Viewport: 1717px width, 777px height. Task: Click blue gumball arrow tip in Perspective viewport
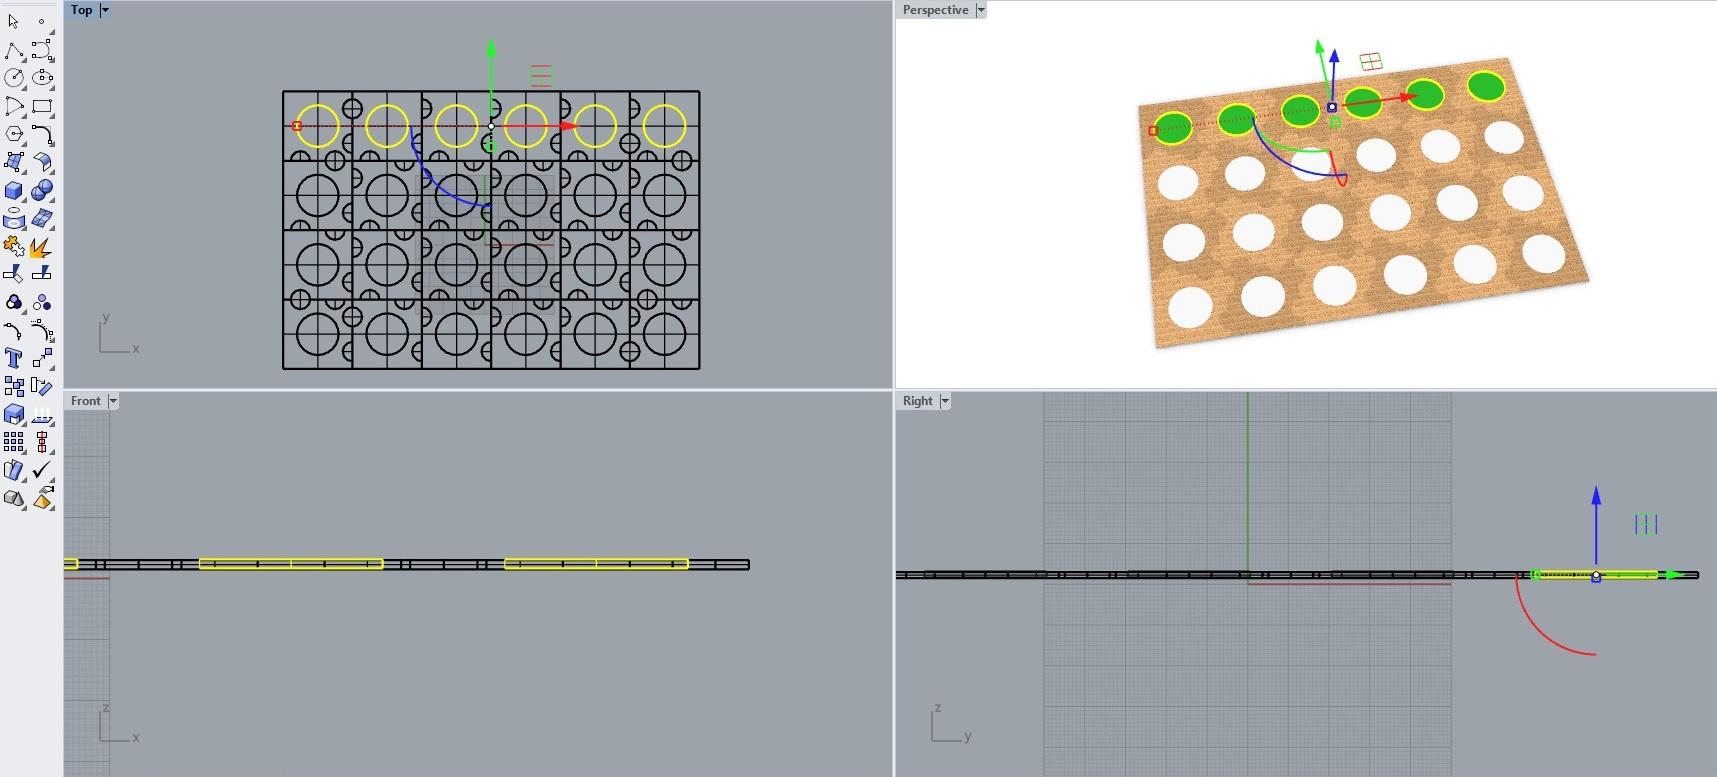1334,55
